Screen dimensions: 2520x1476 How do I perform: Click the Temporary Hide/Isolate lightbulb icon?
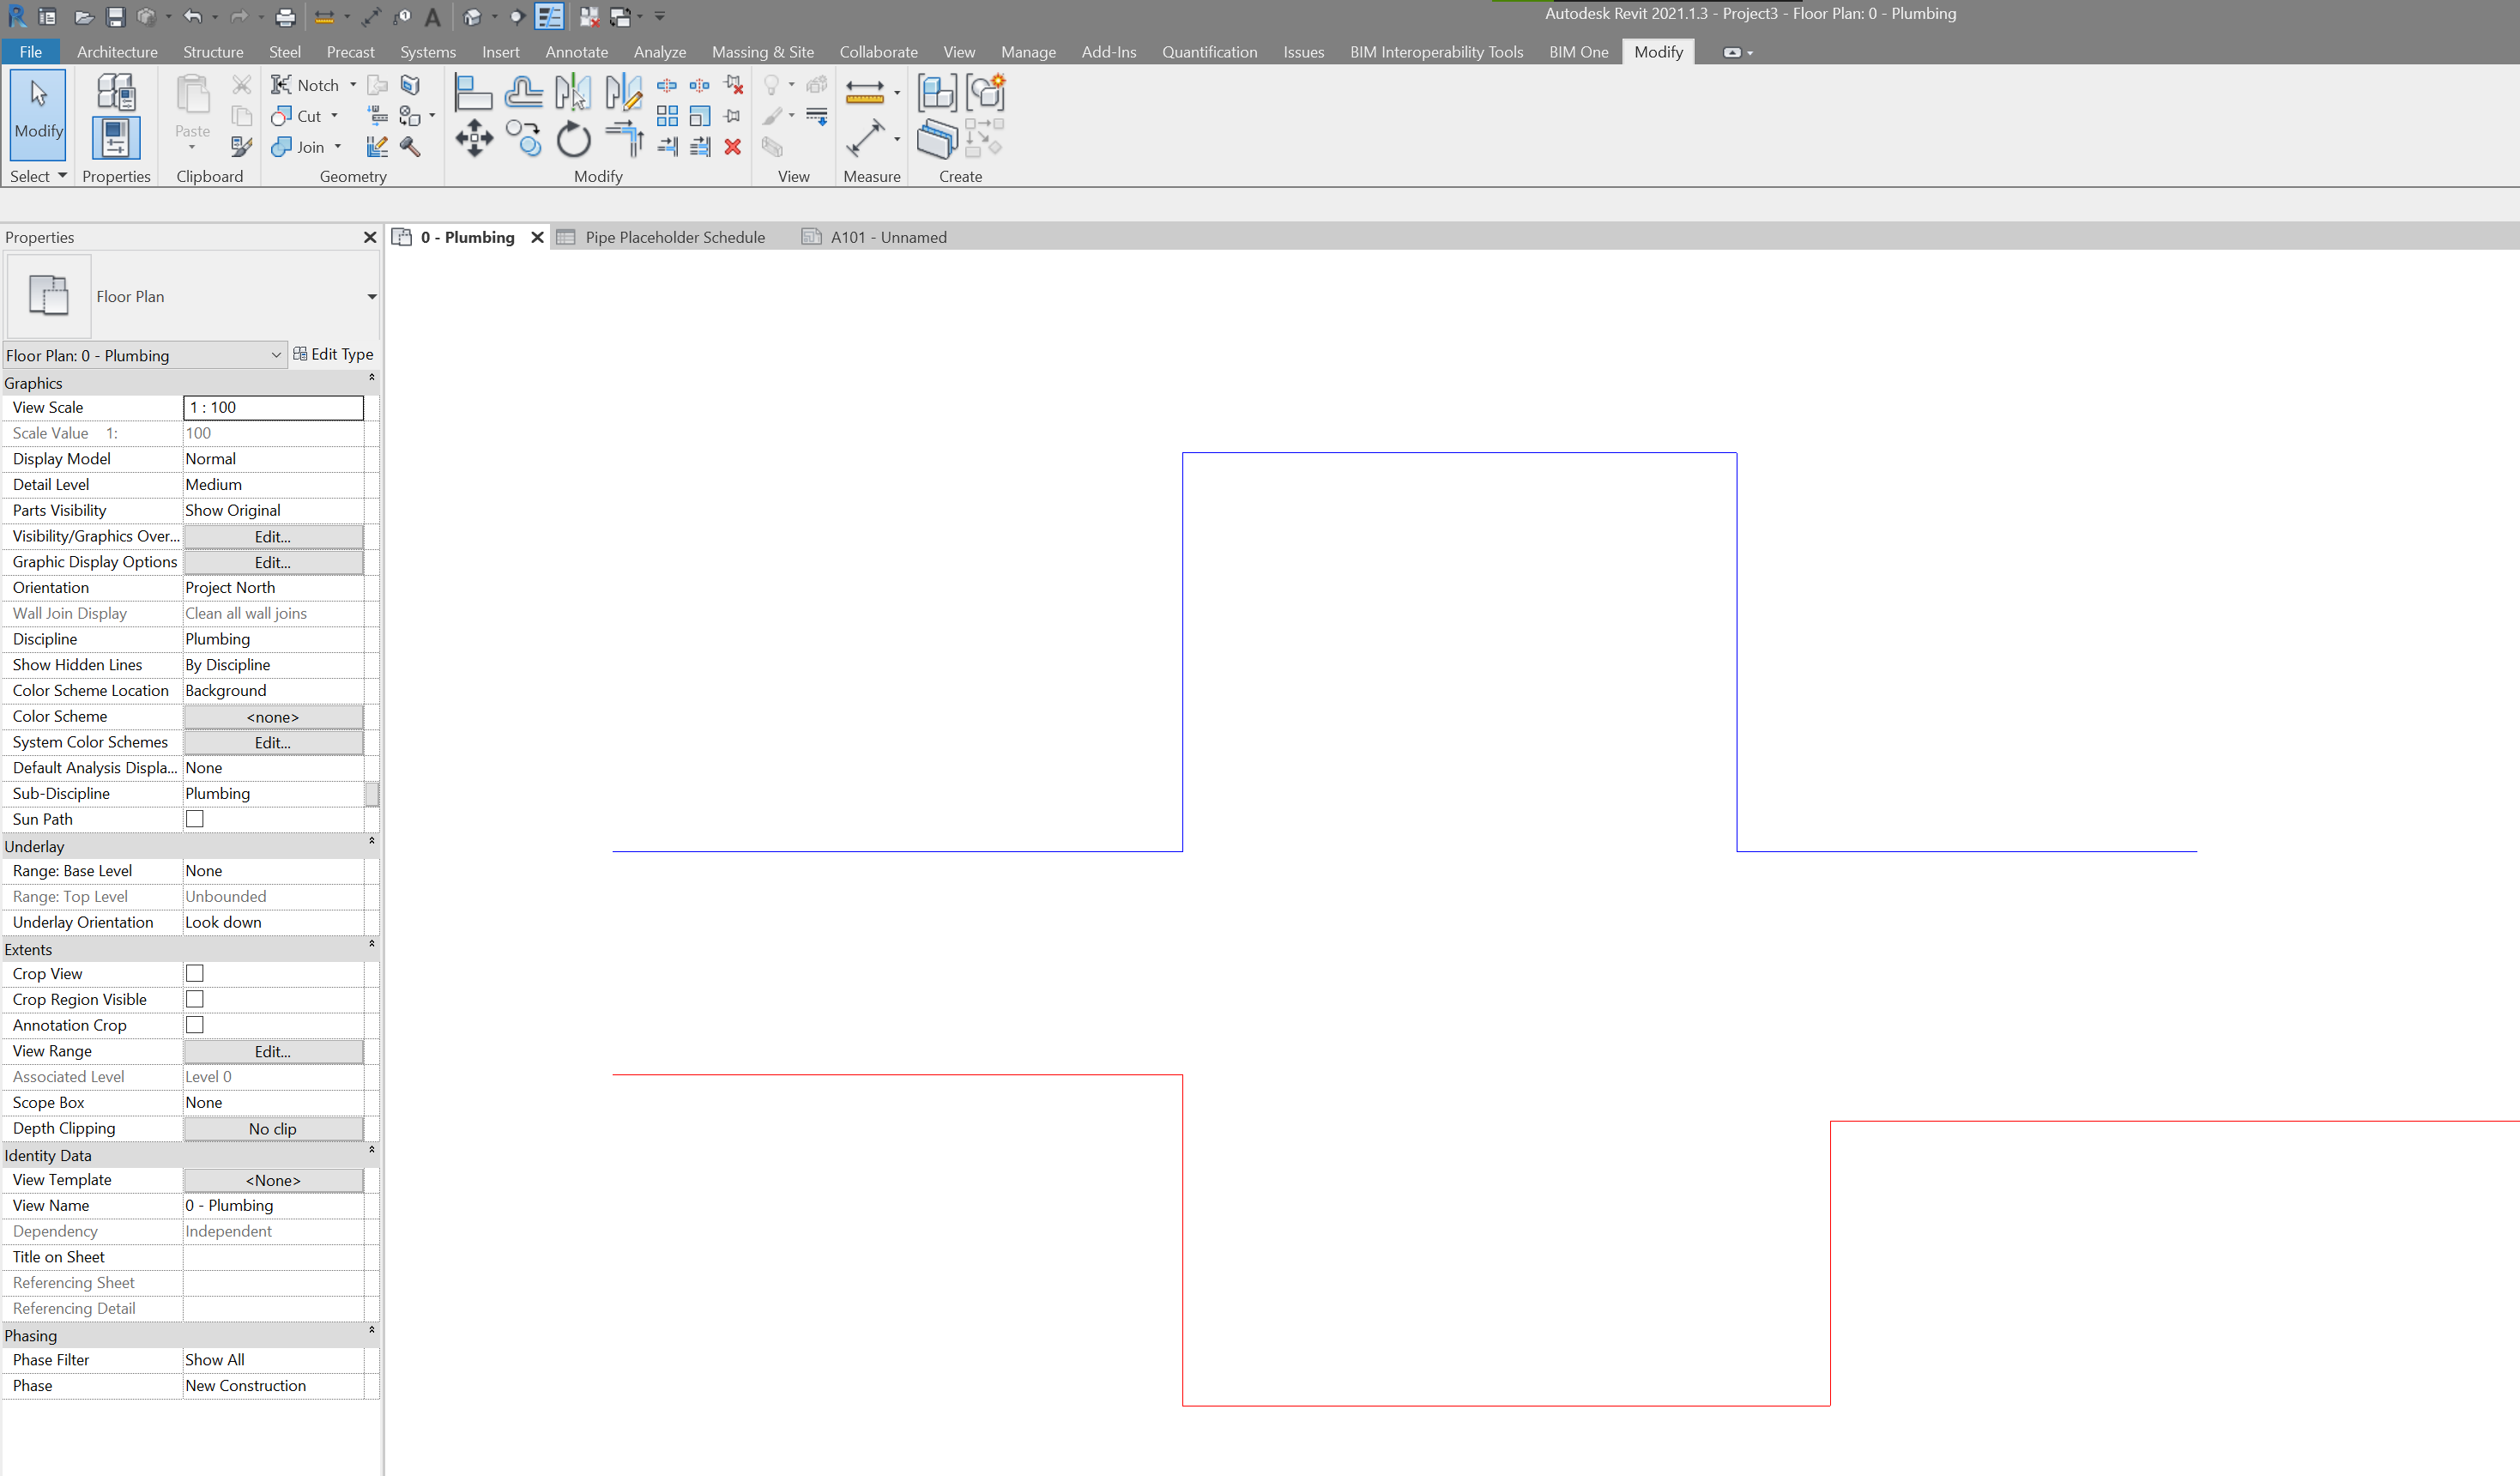(771, 85)
